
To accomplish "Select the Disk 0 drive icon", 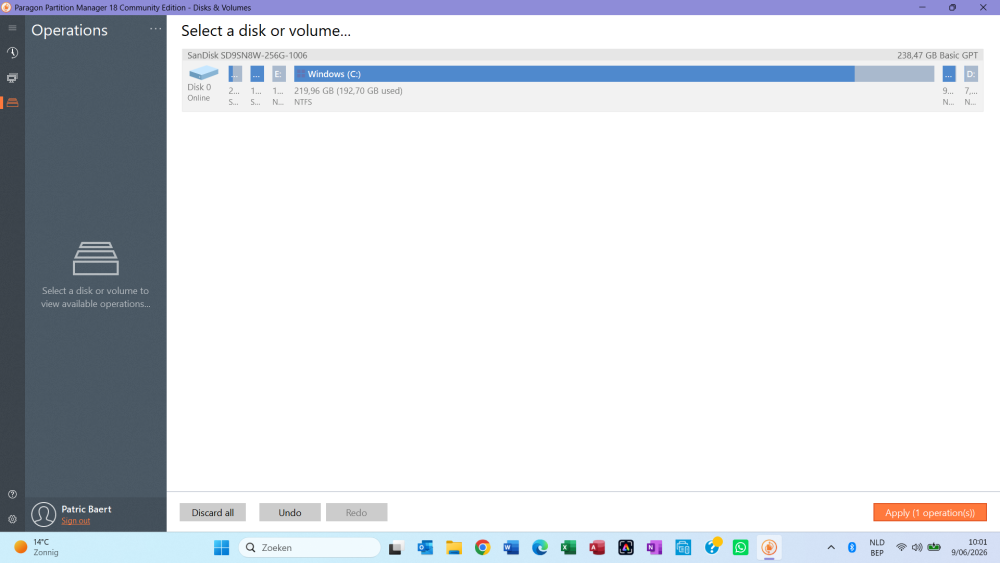I will (203, 72).
